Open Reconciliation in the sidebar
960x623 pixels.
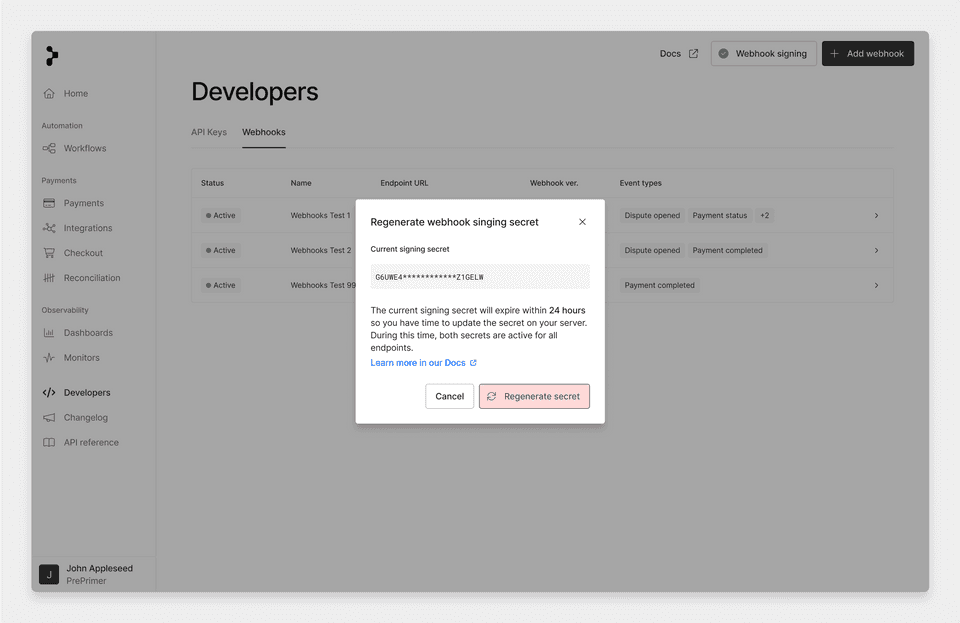[92, 278]
